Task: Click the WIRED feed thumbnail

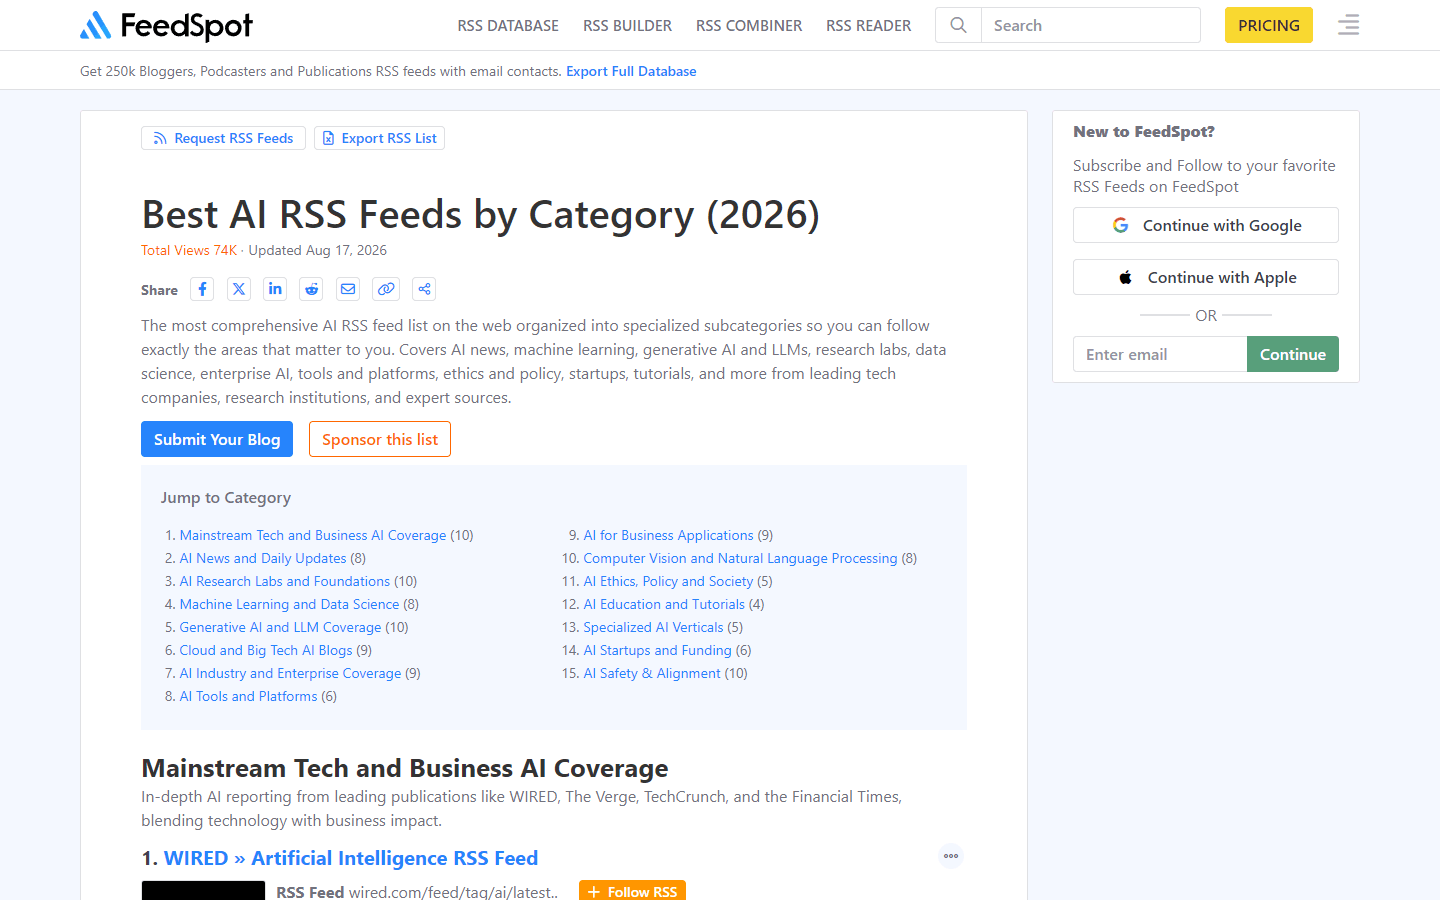Action: coord(203,890)
